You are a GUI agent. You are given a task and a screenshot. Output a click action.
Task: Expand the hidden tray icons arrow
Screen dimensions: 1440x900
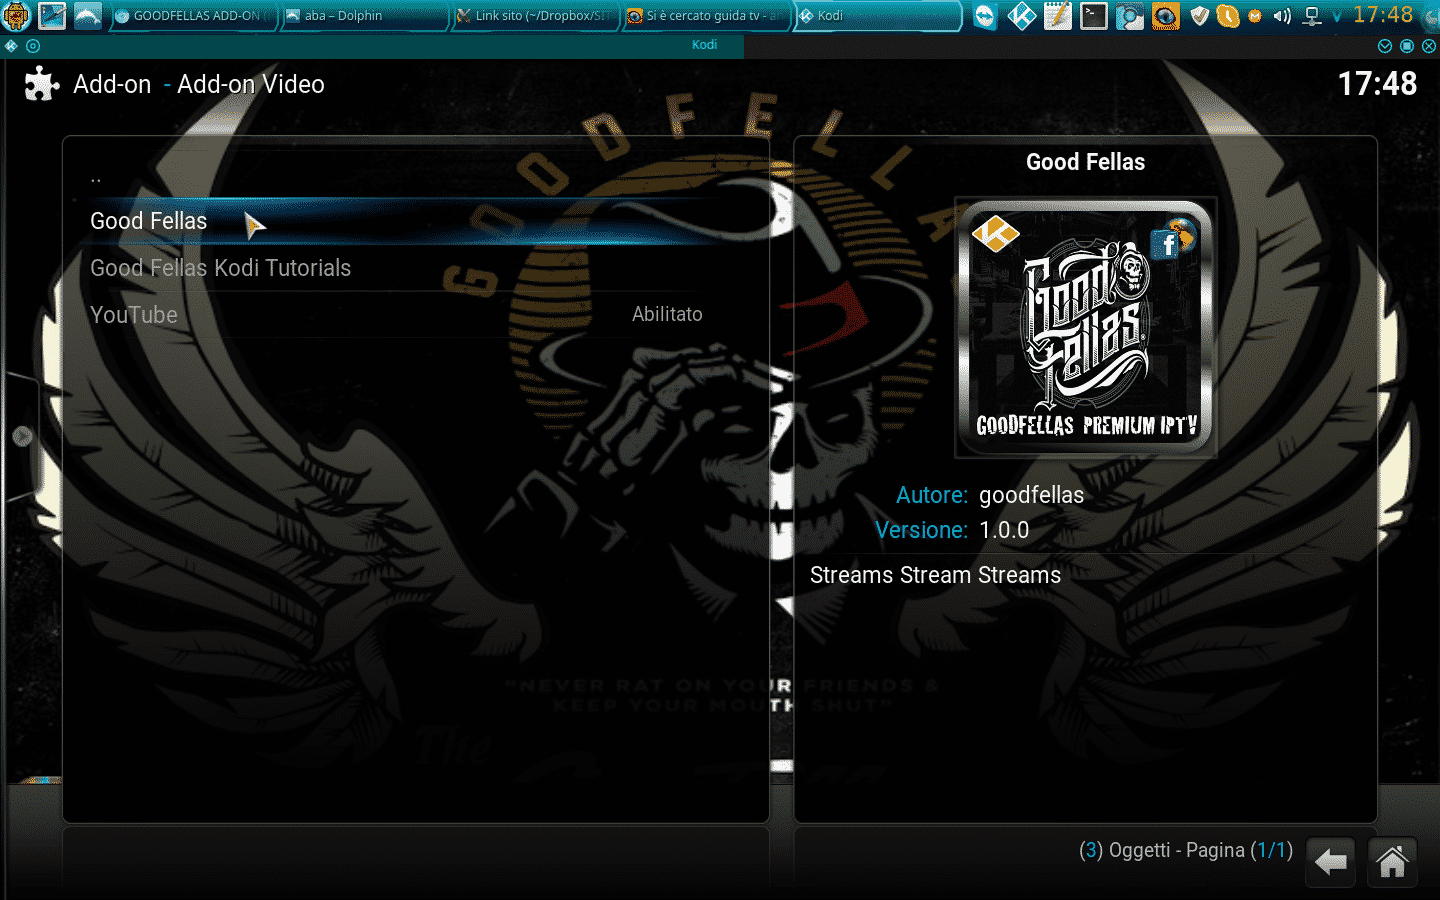point(1337,17)
